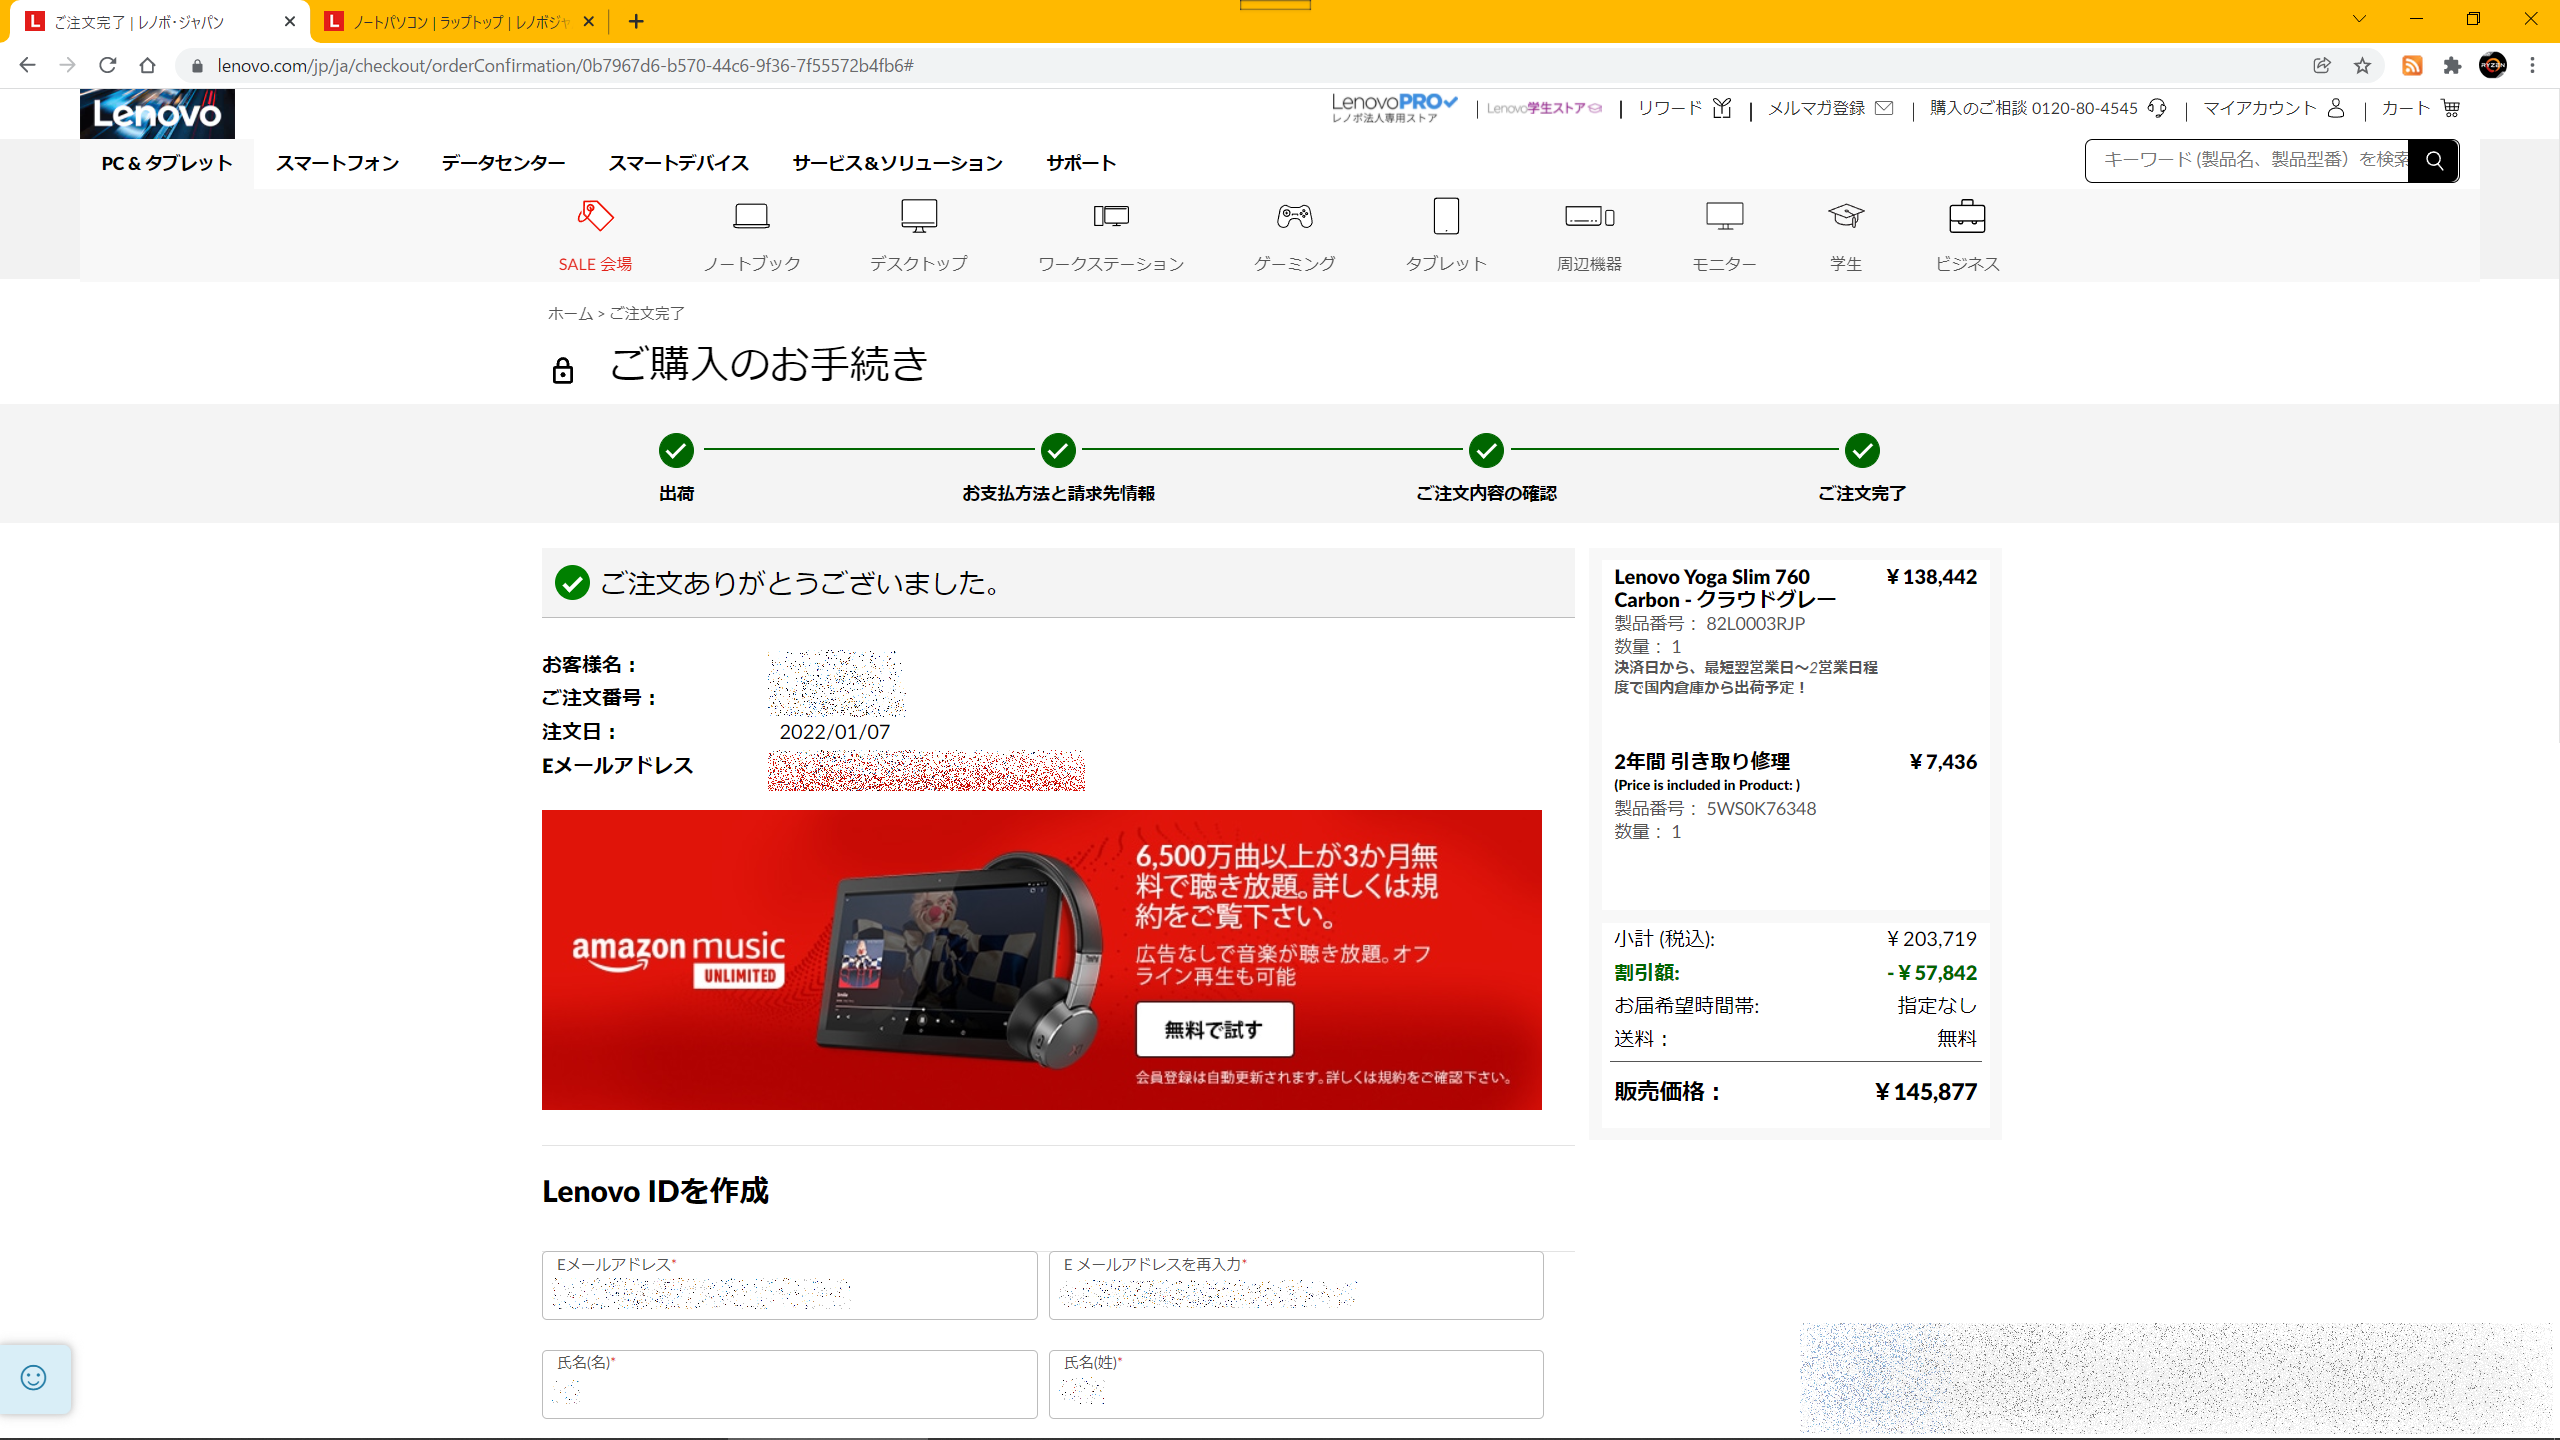The image size is (2560, 1440).
Task: Open the サービス＆ソリューション menu
Action: pyautogui.click(x=897, y=163)
